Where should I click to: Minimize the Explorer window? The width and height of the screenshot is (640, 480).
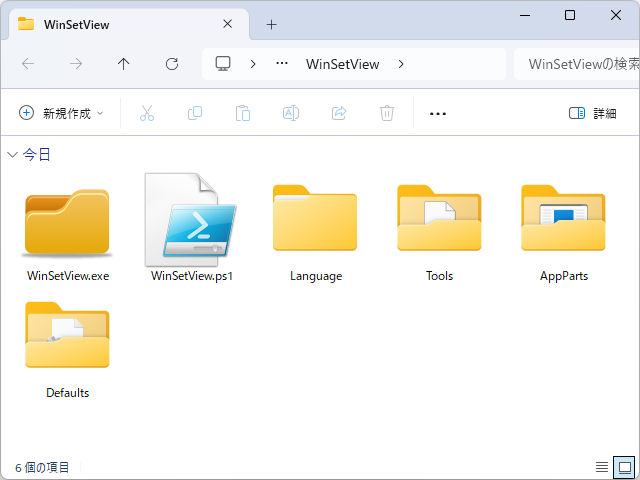click(525, 16)
